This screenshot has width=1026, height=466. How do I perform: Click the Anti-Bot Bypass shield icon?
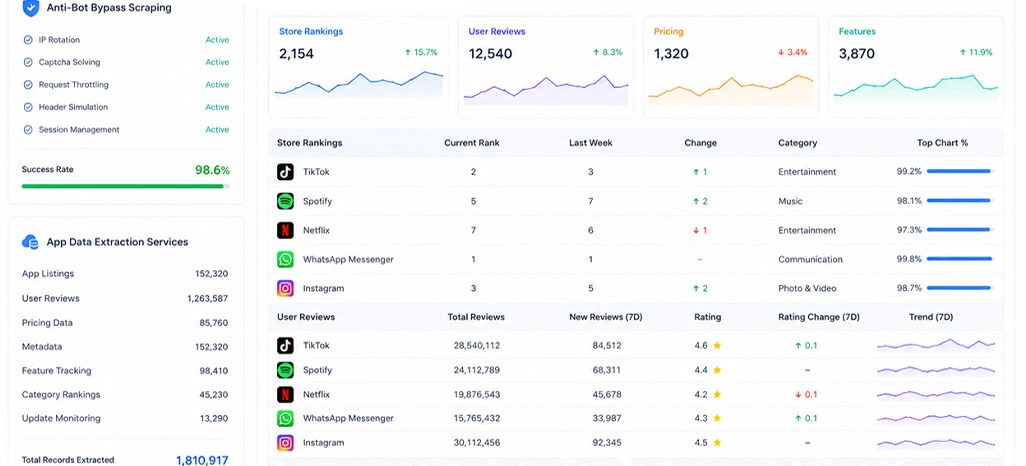point(30,7)
